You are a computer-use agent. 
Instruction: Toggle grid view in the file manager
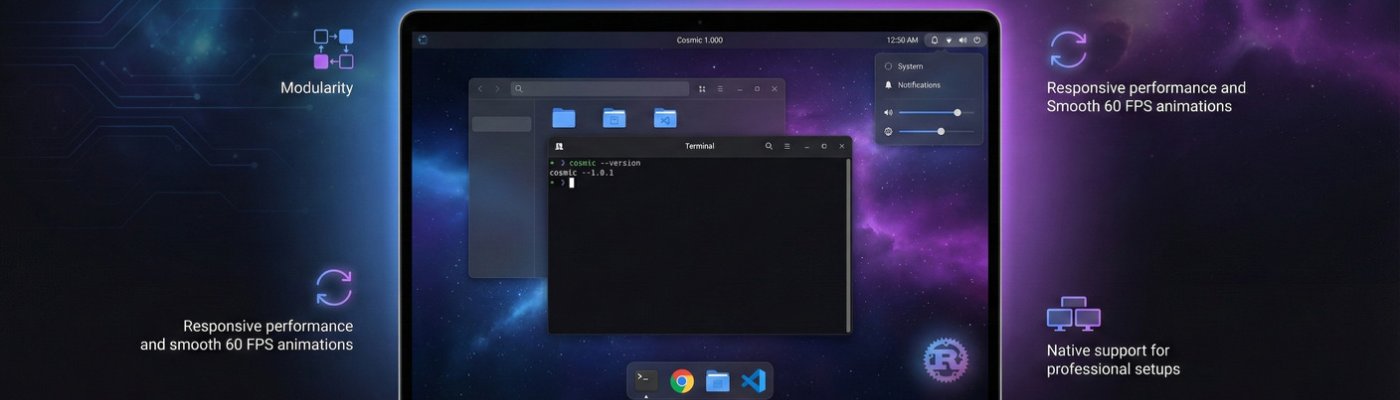click(x=702, y=89)
